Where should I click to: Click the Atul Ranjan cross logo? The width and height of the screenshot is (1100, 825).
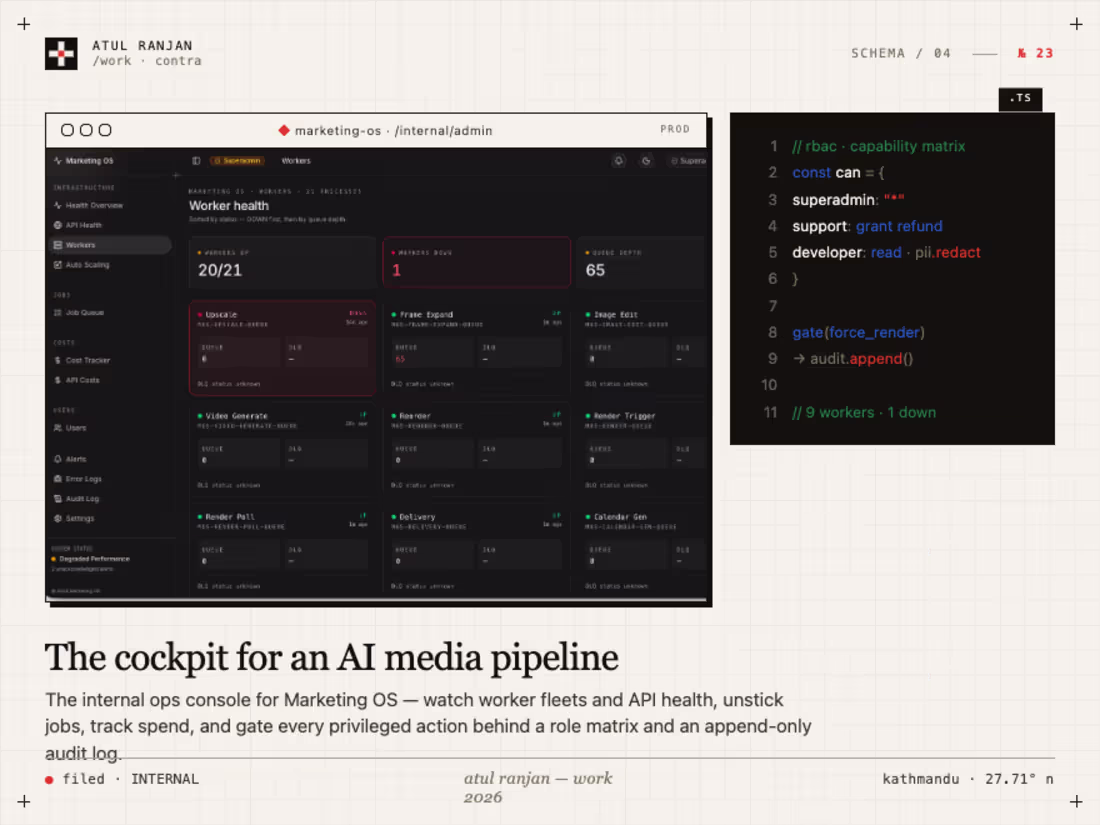pyautogui.click(x=61, y=53)
